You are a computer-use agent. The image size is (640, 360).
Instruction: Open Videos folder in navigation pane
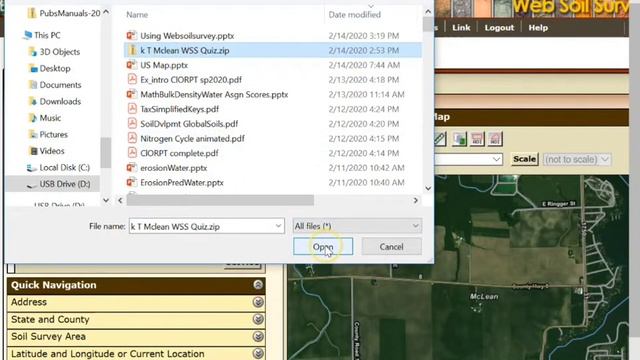pyautogui.click(x=47, y=151)
